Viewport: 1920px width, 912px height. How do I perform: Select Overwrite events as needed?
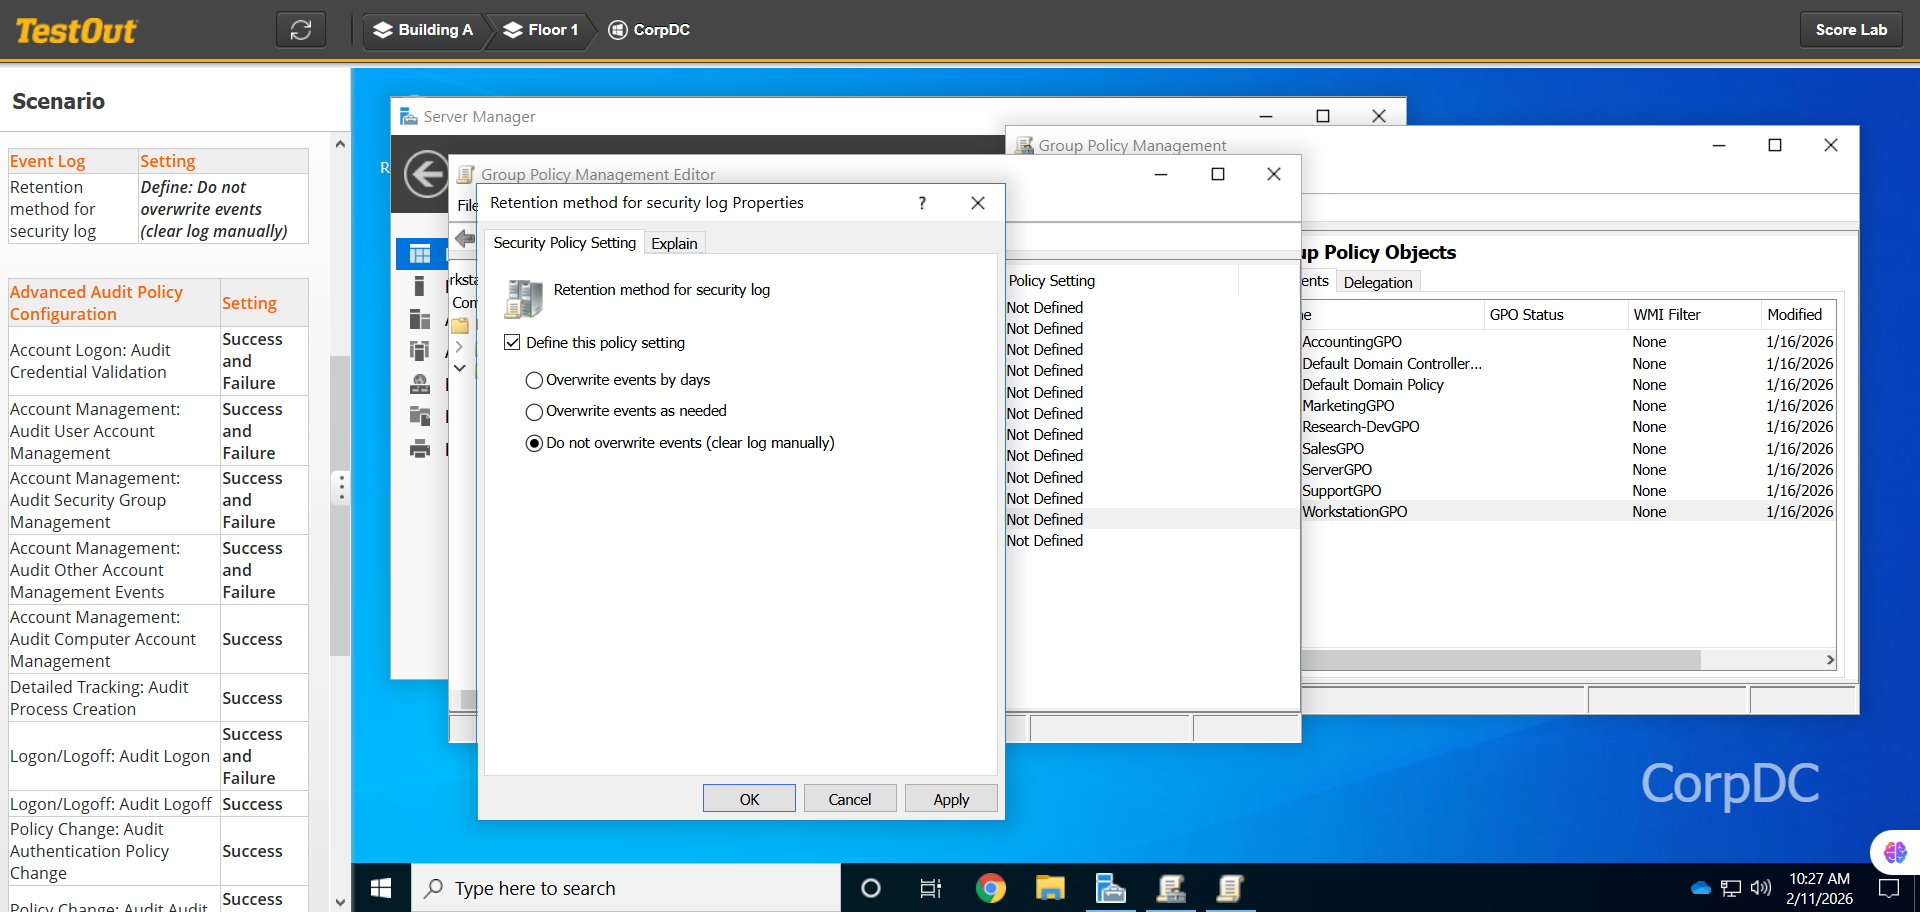pyautogui.click(x=534, y=412)
